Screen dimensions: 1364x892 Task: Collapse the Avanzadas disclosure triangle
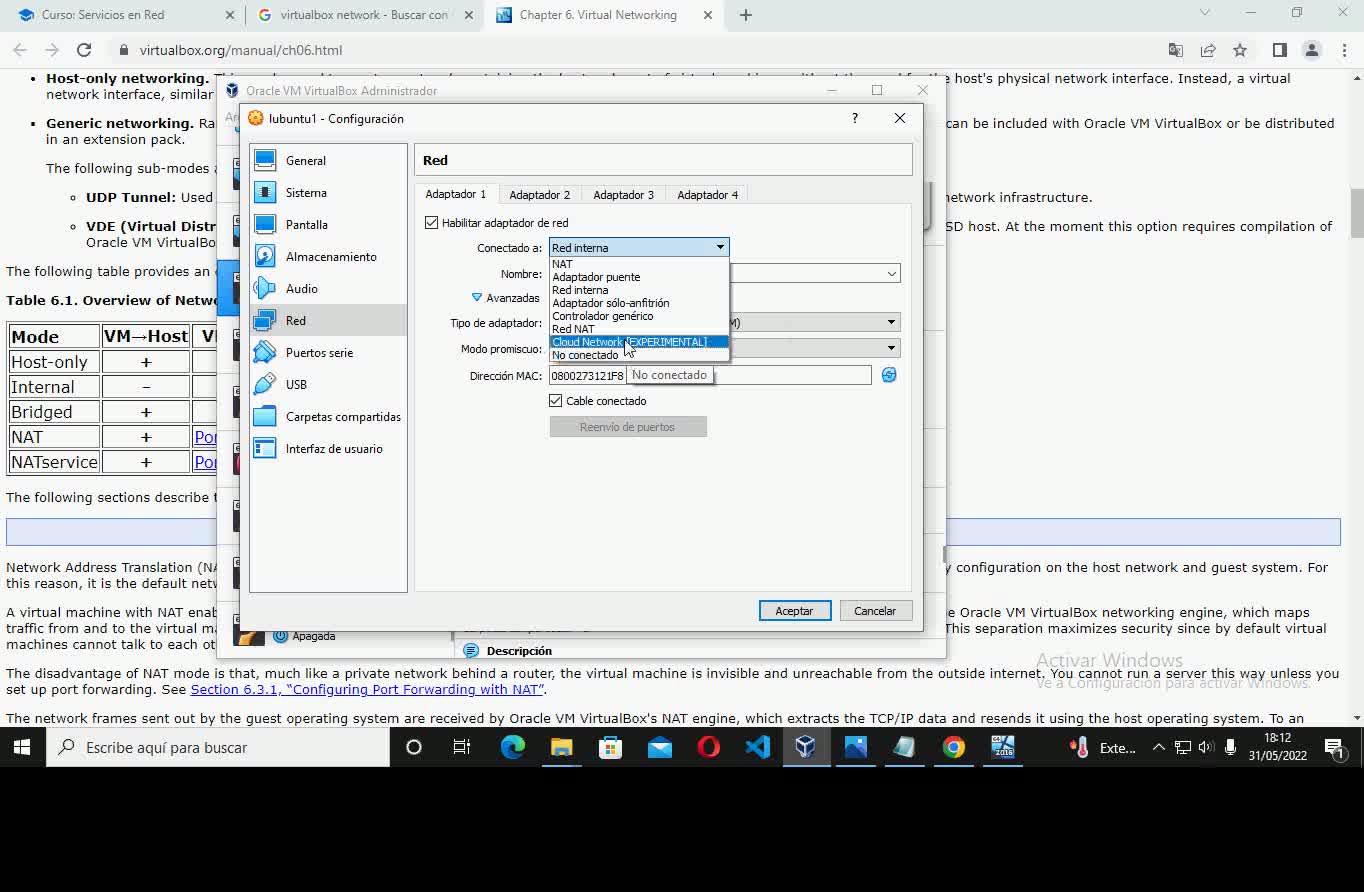(x=477, y=298)
